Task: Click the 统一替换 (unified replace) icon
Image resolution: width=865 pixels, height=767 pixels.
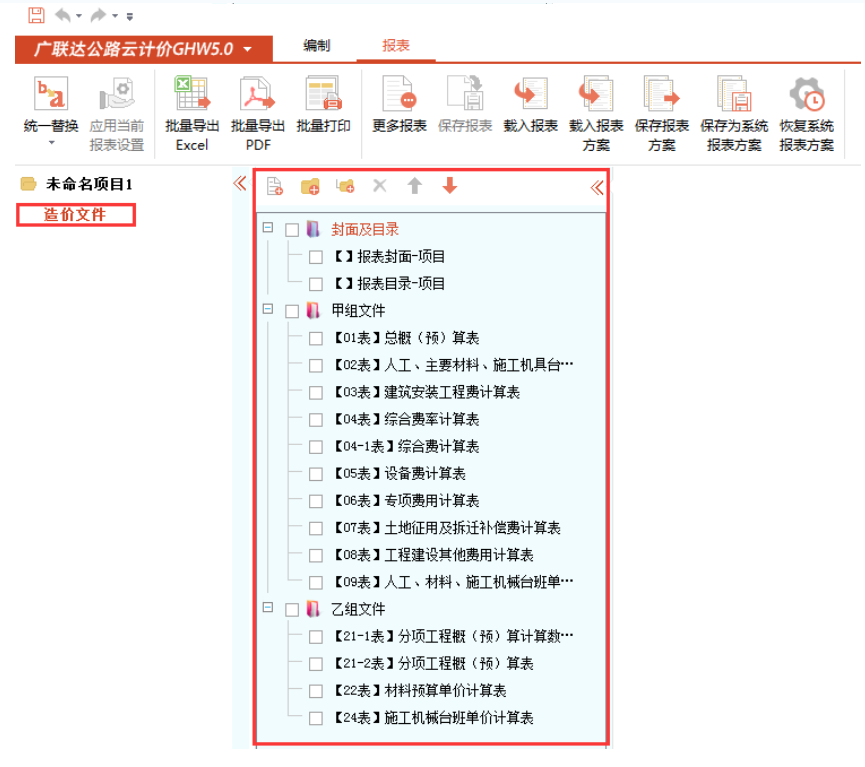Action: point(50,96)
